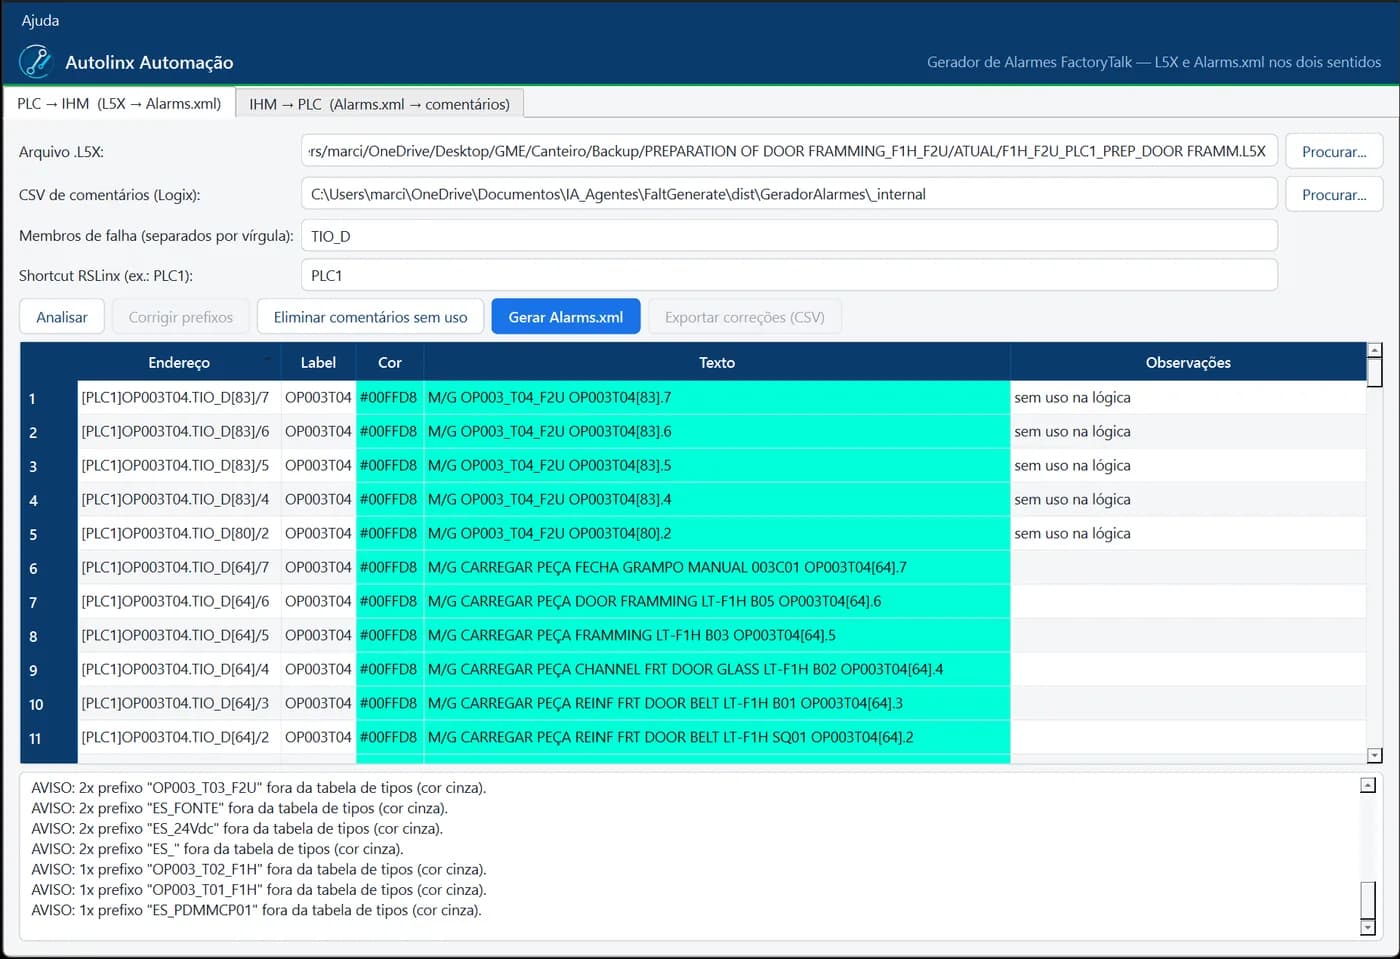The width and height of the screenshot is (1400, 959).
Task: Click the Gerar Alarms.xml button
Action: click(x=566, y=317)
